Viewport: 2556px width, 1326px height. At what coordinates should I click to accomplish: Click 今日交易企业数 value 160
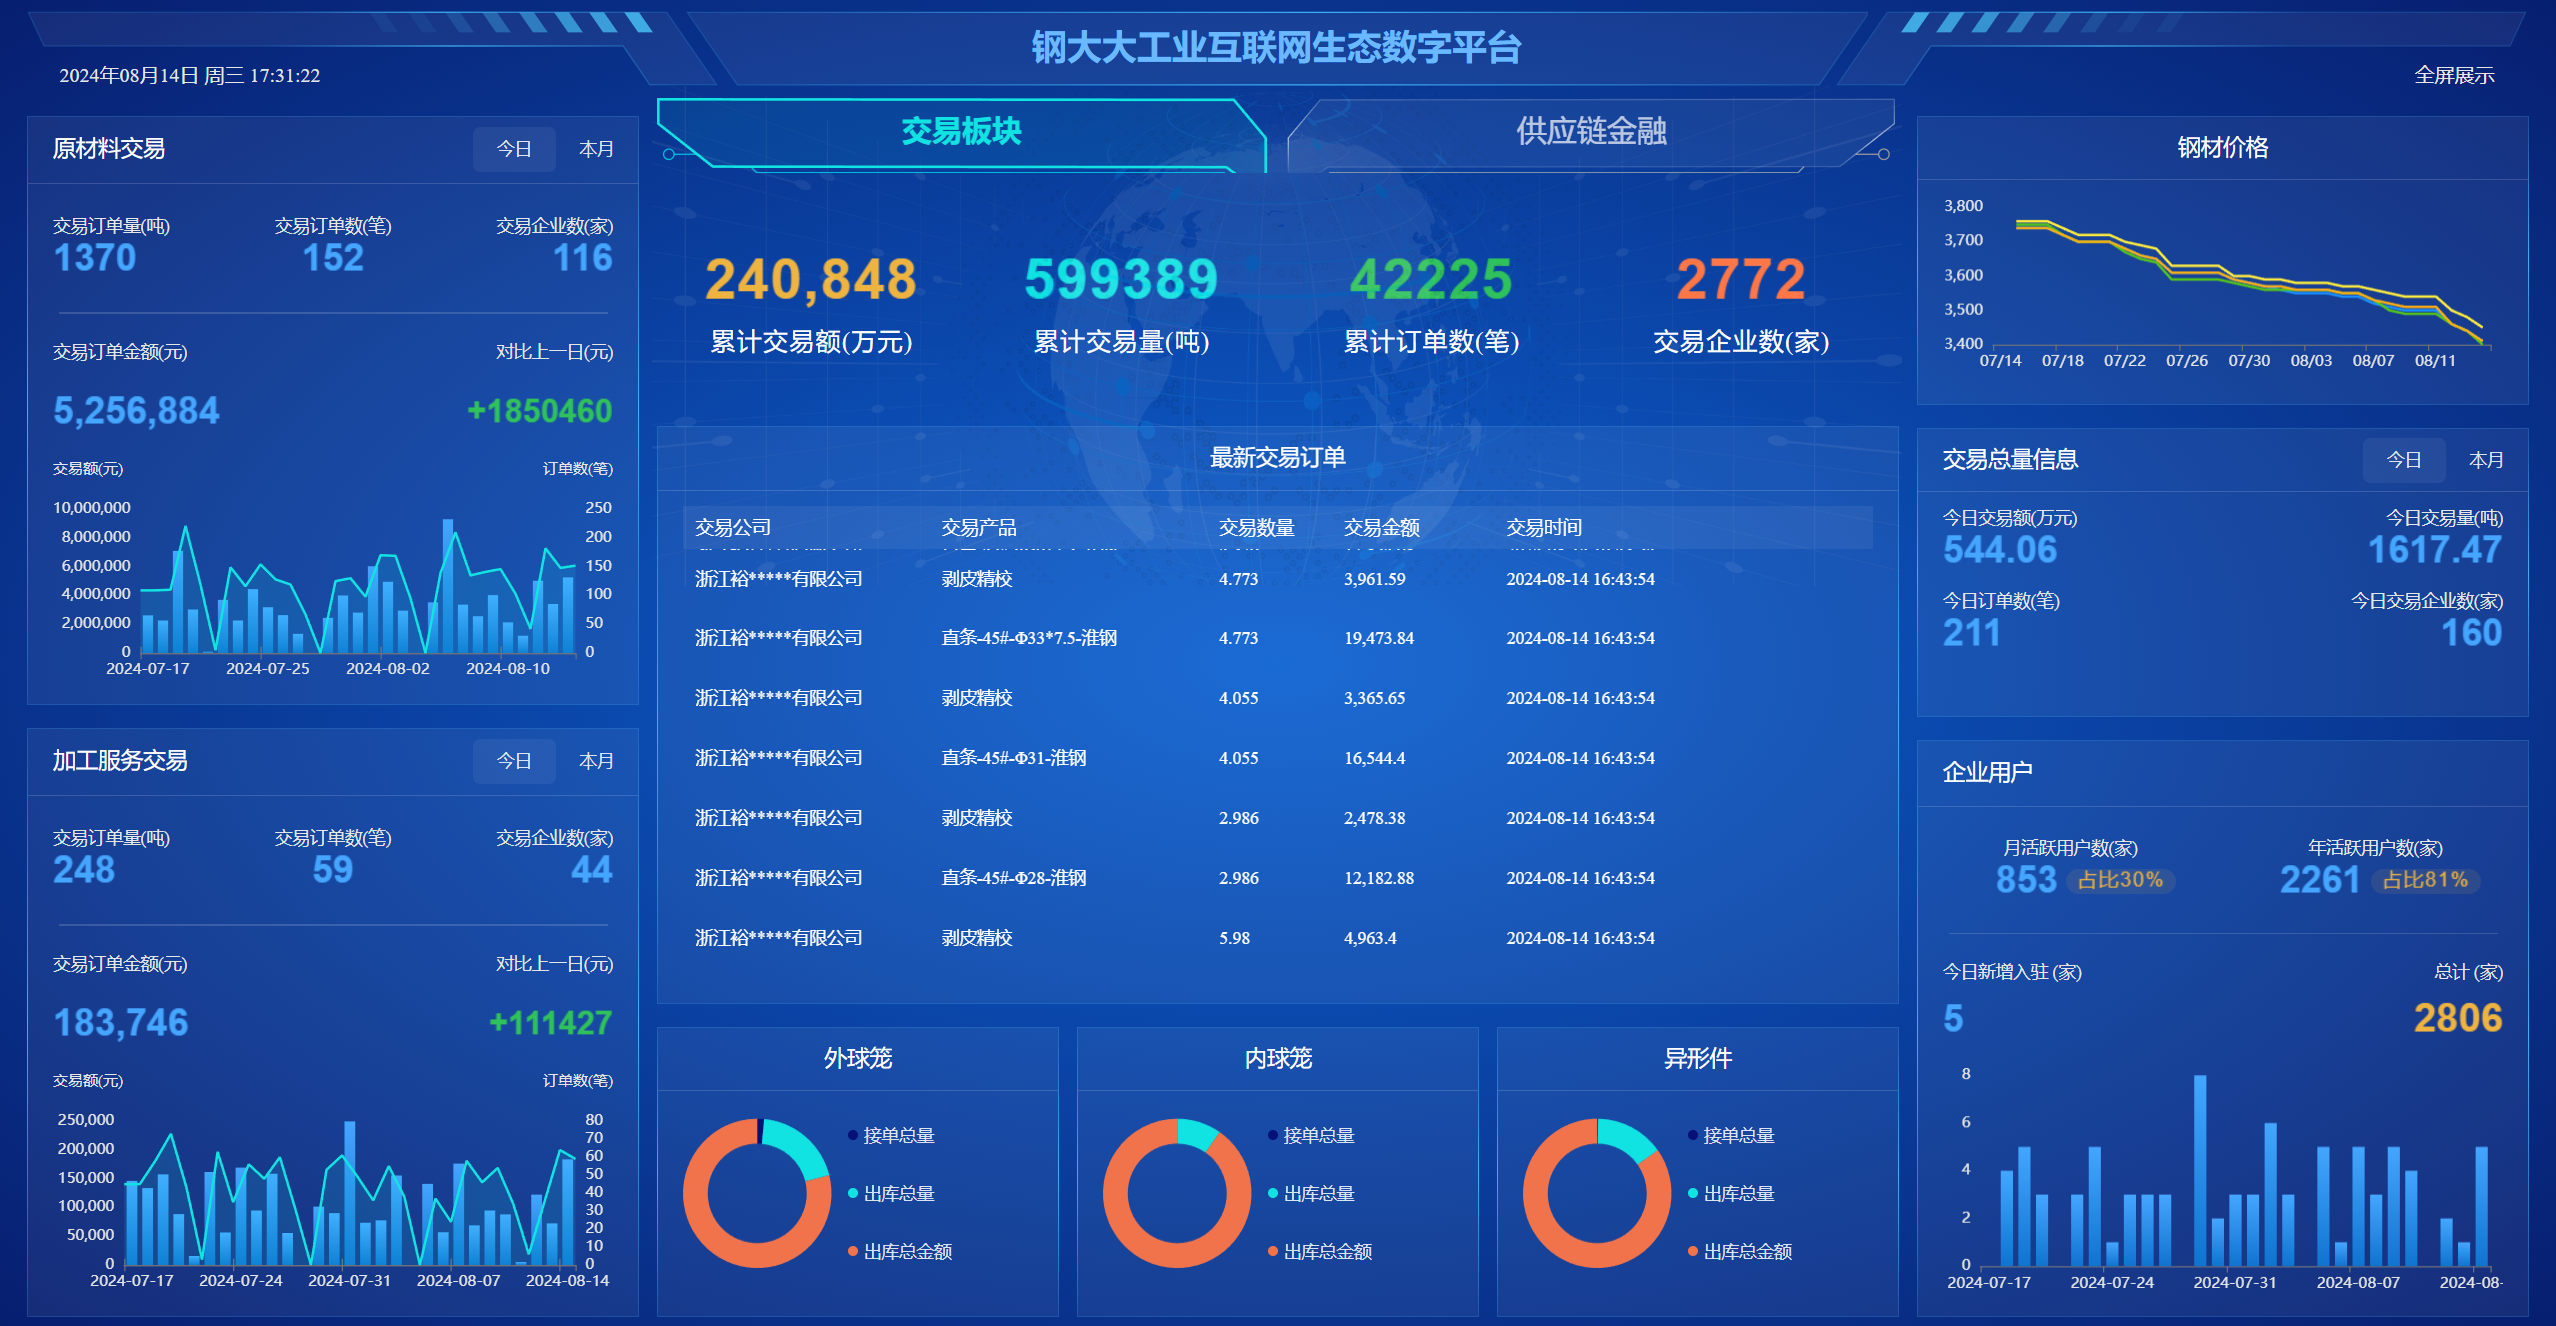coord(2472,633)
